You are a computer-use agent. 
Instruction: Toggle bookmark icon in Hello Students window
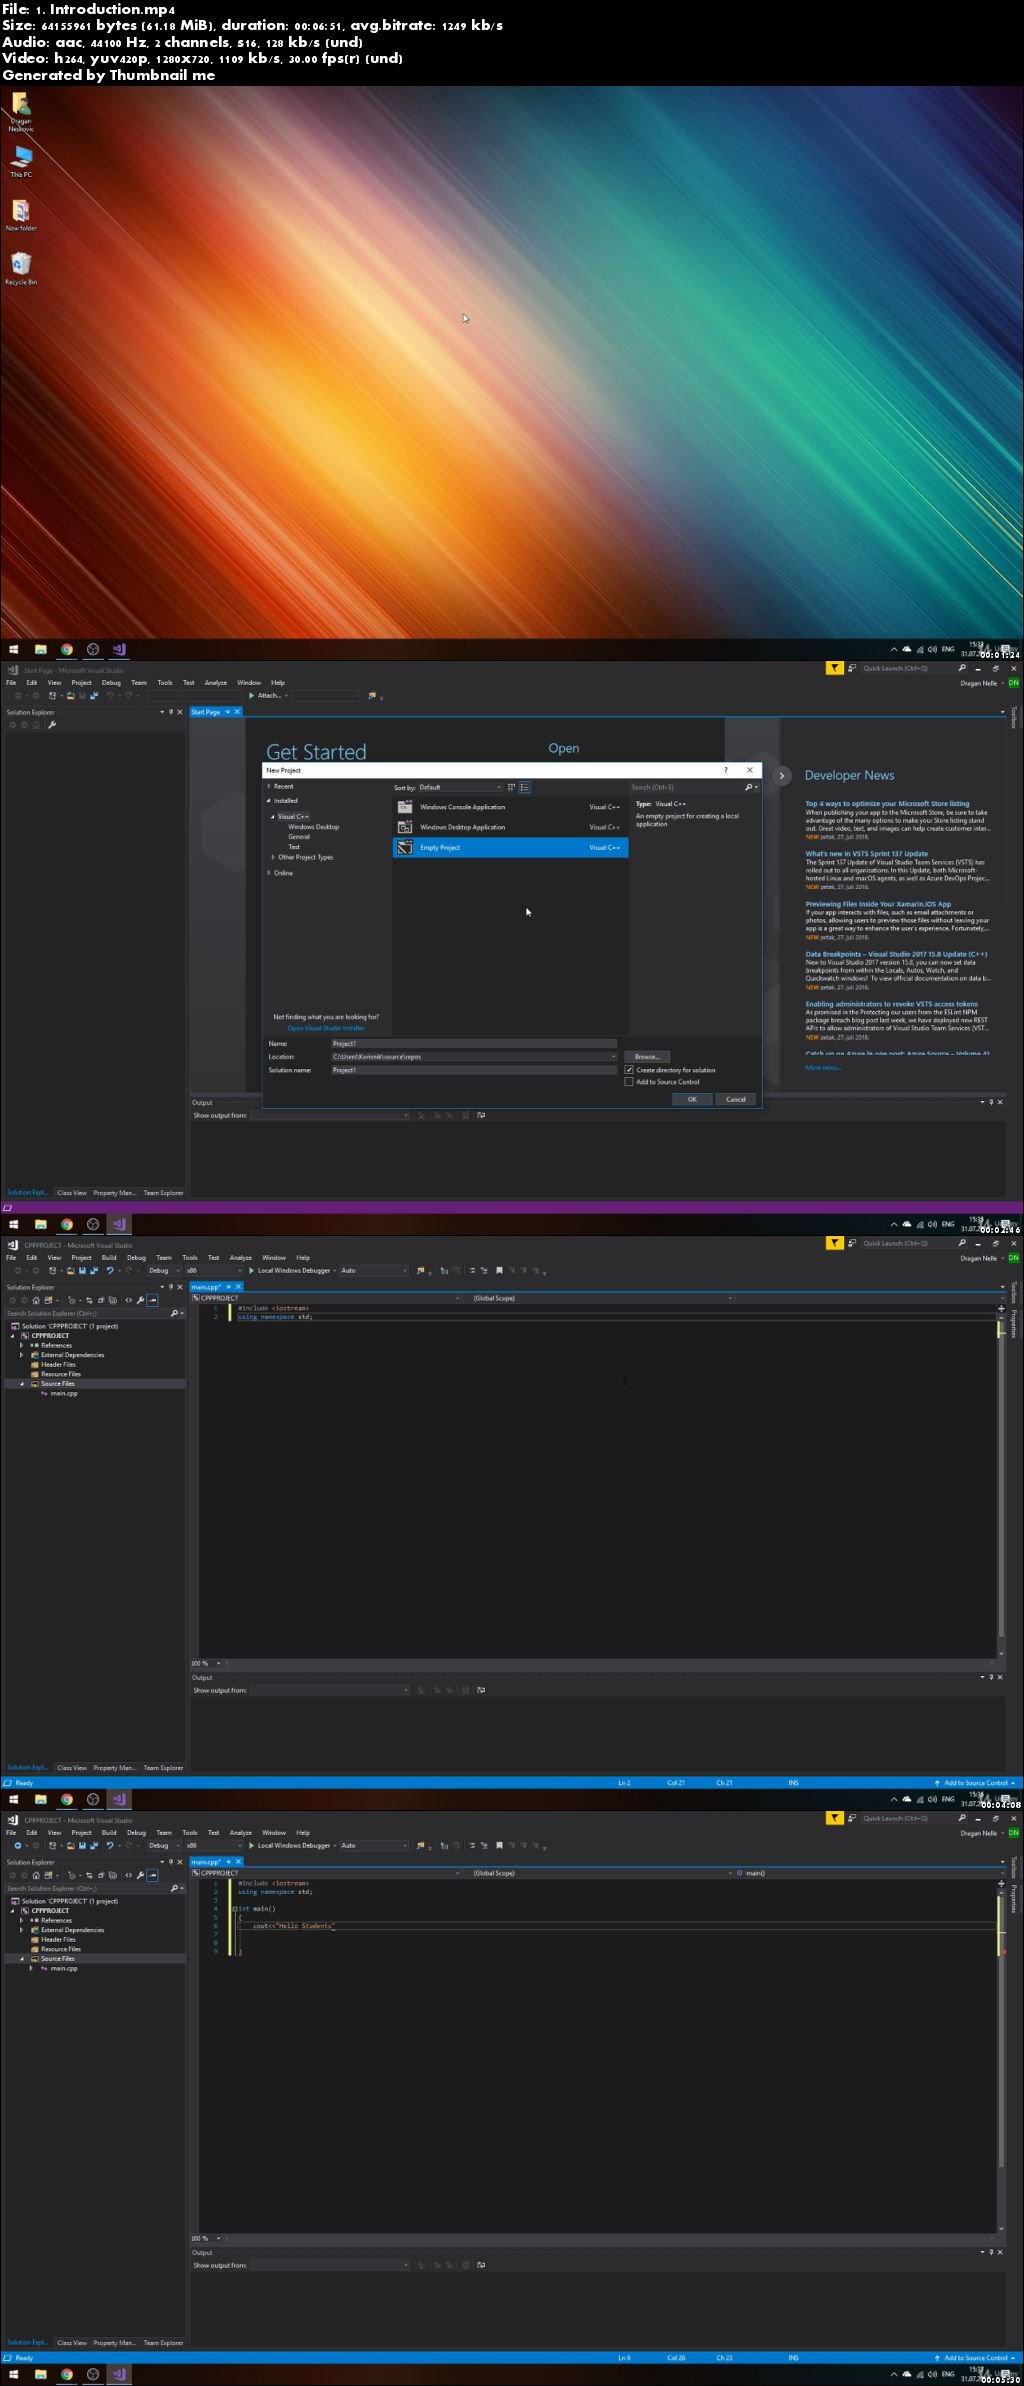click(499, 1845)
